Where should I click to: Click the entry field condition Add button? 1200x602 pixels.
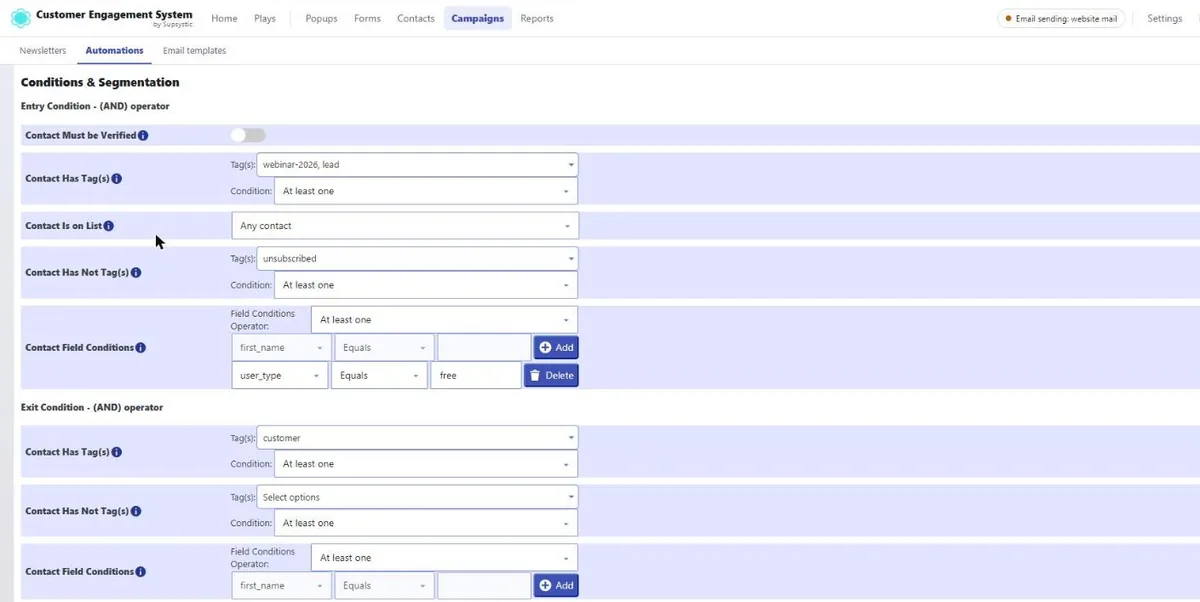tap(556, 348)
